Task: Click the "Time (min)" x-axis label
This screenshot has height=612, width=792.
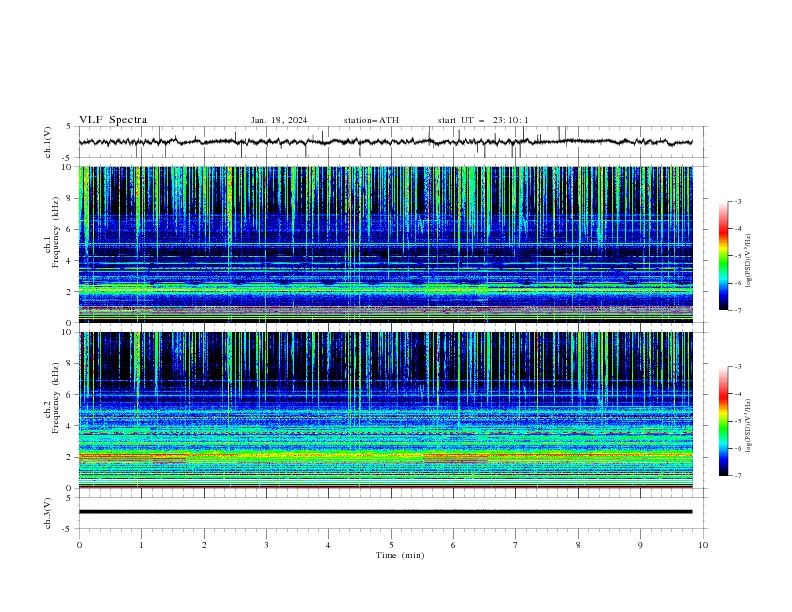Action: [x=400, y=555]
